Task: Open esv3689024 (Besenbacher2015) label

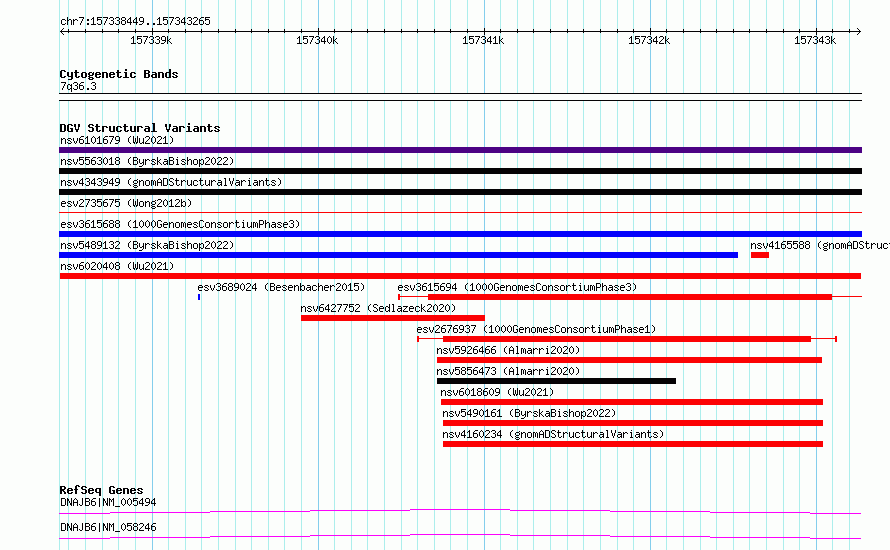Action: point(281,287)
